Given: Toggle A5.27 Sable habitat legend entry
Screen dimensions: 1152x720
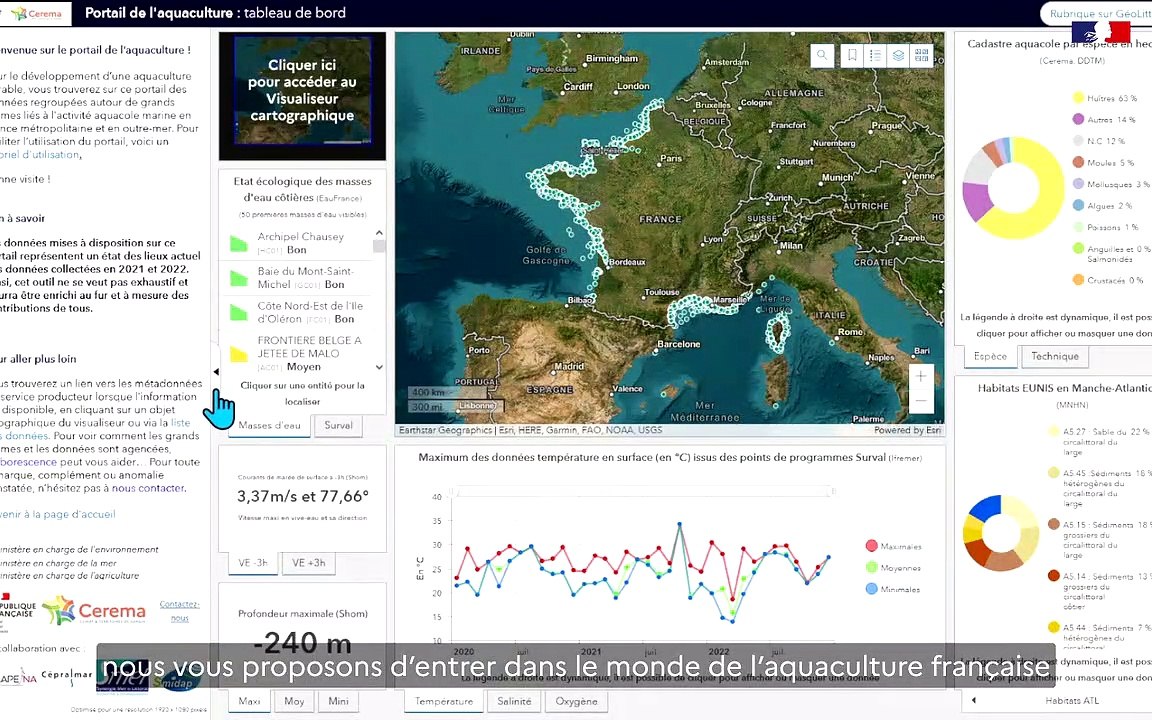Looking at the screenshot, I should click(1099, 442).
